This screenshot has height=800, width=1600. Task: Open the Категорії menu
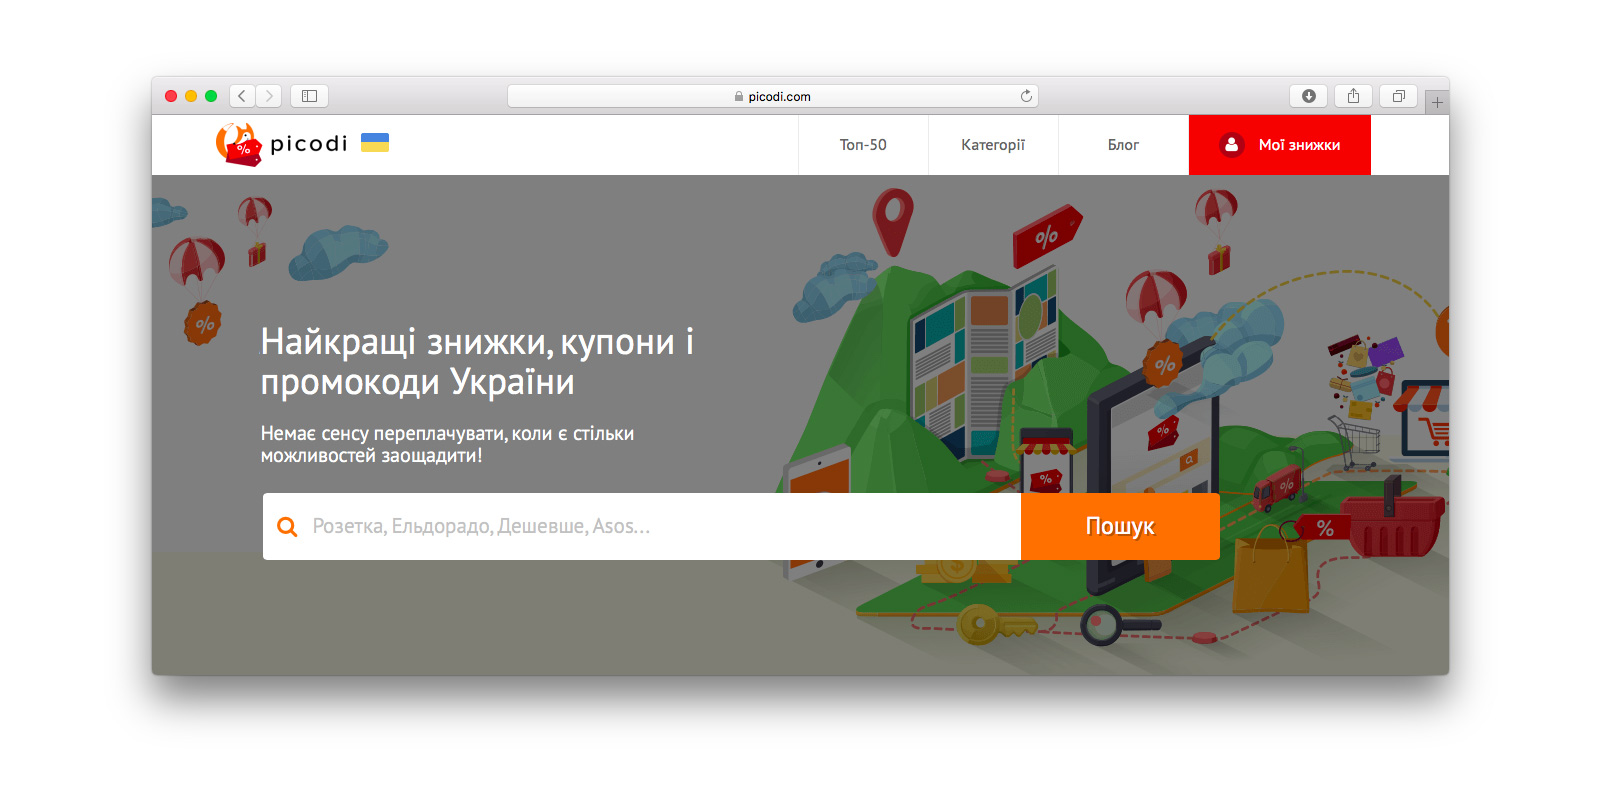pos(993,145)
